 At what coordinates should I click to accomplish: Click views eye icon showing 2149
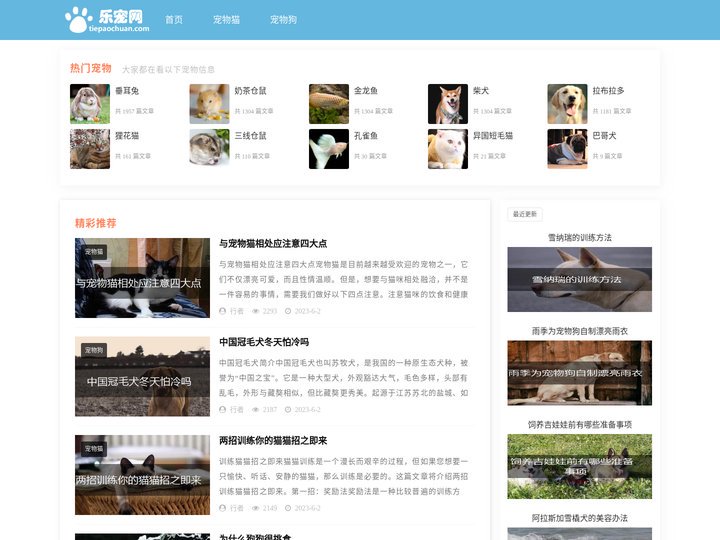point(256,508)
